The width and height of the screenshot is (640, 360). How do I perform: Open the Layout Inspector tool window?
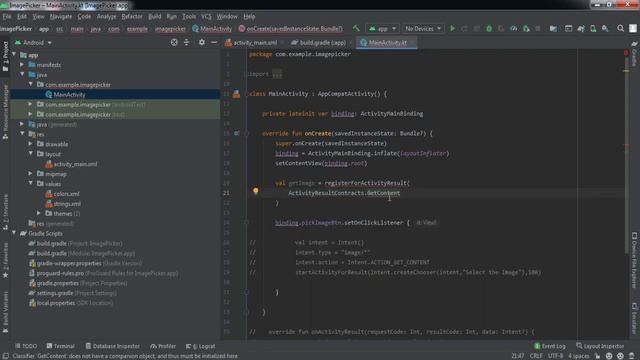[x=600, y=346]
